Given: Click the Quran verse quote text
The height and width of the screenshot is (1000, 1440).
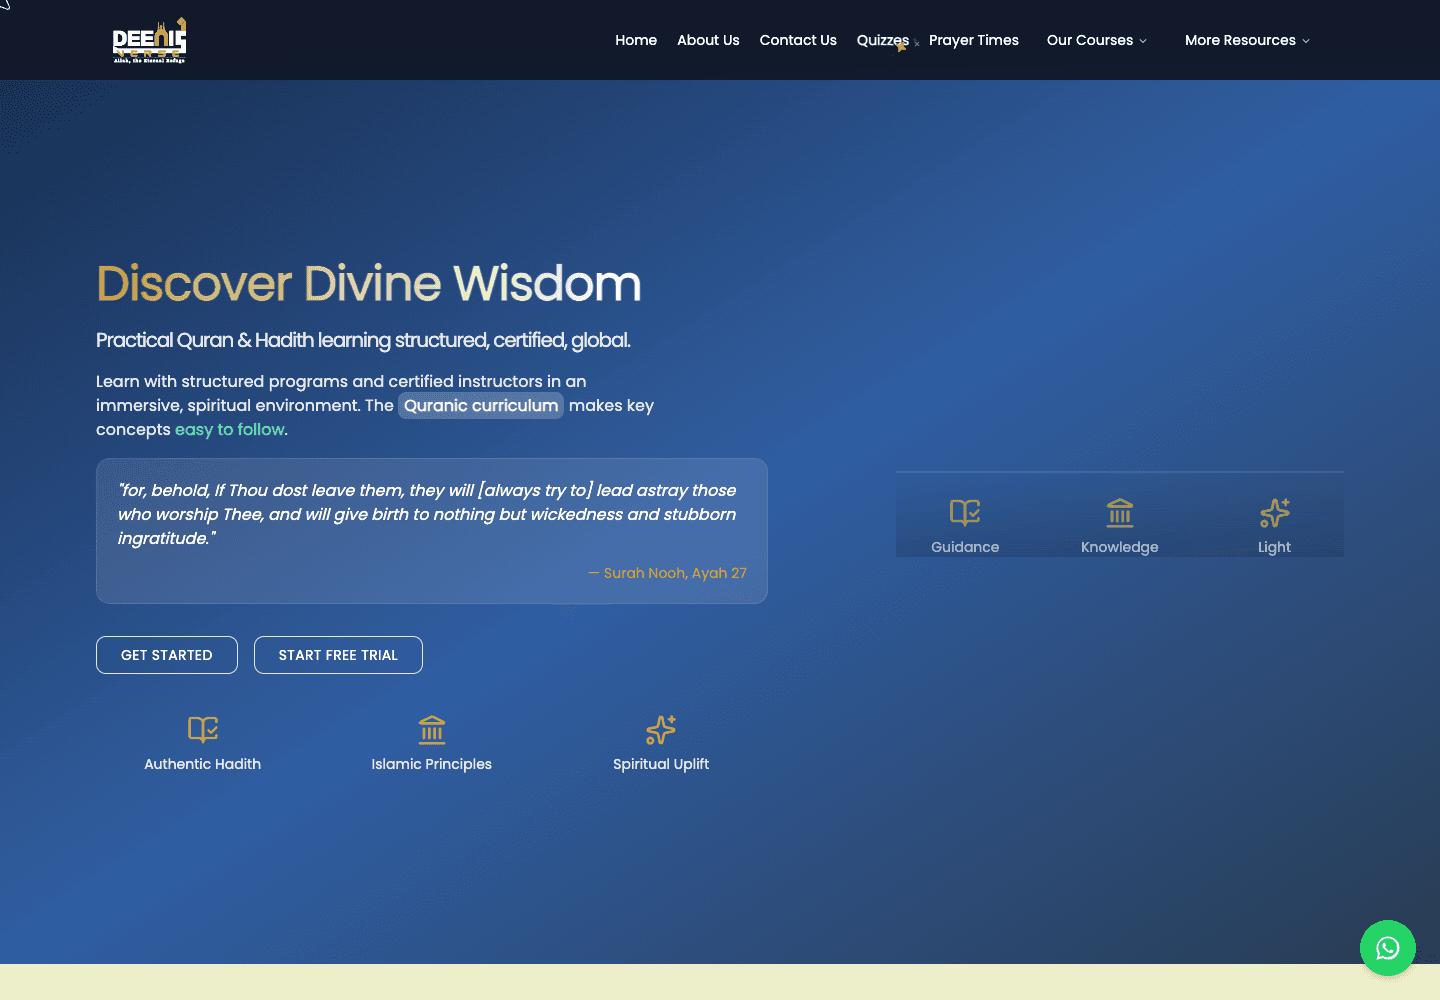Looking at the screenshot, I should pyautogui.click(x=427, y=514).
